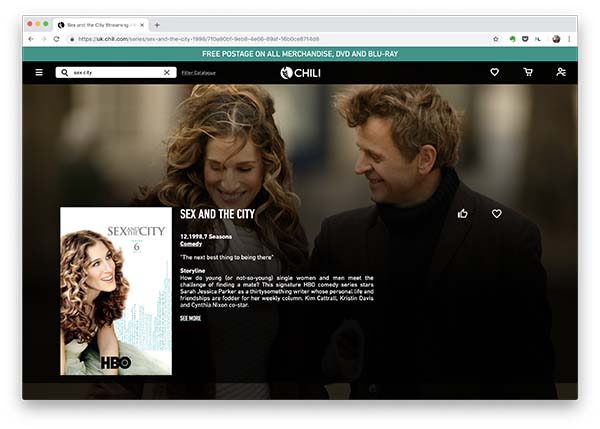The height and width of the screenshot is (429, 600).
Task: Click the site padlock icon in address bar
Action: (x=72, y=39)
